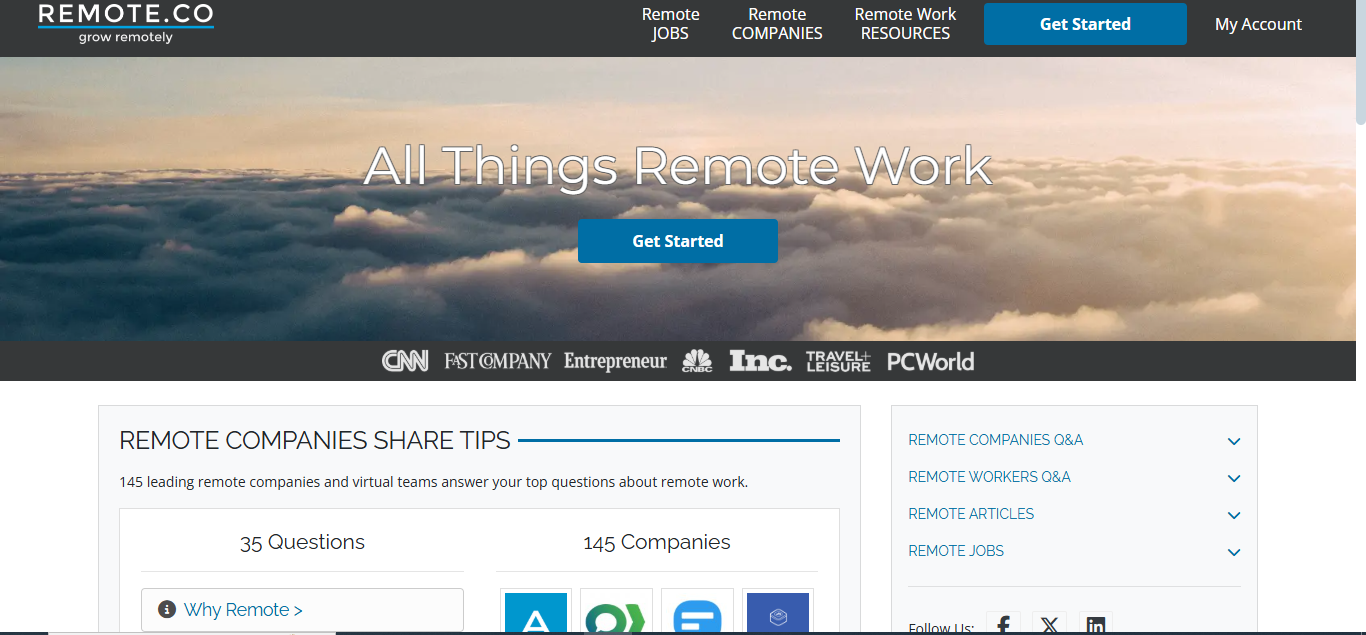Click the Entrepreneur logo
This screenshot has width=1366, height=635.
point(615,361)
